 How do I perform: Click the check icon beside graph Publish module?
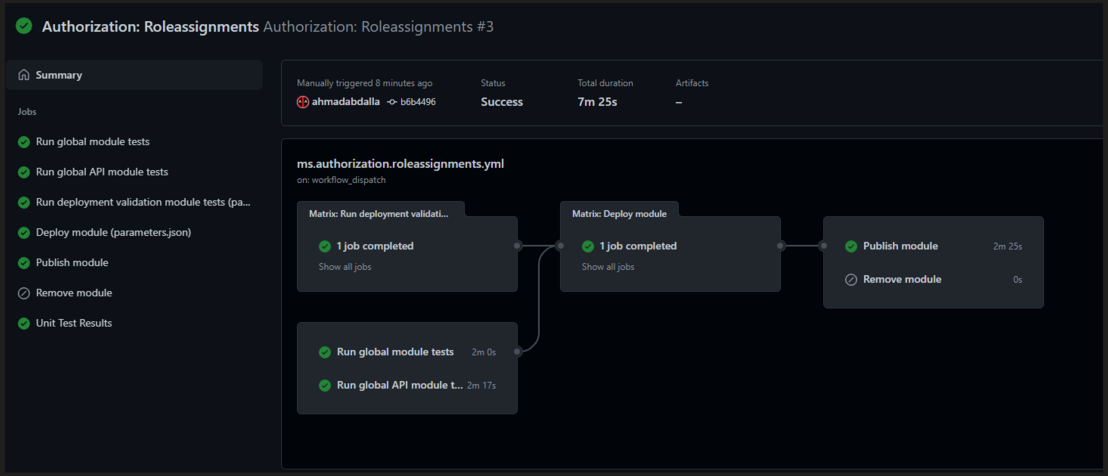click(851, 246)
